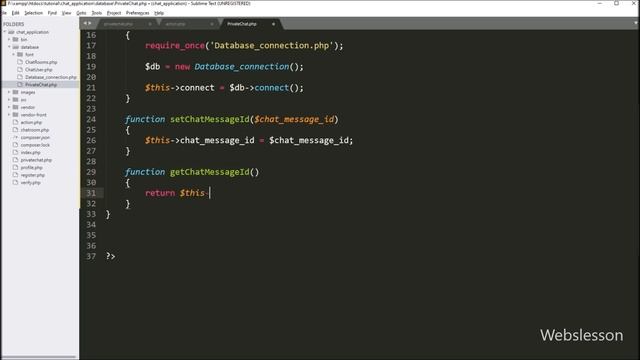Open the tab list dropdown at right
This screenshot has height=360, width=640.
point(636,23)
